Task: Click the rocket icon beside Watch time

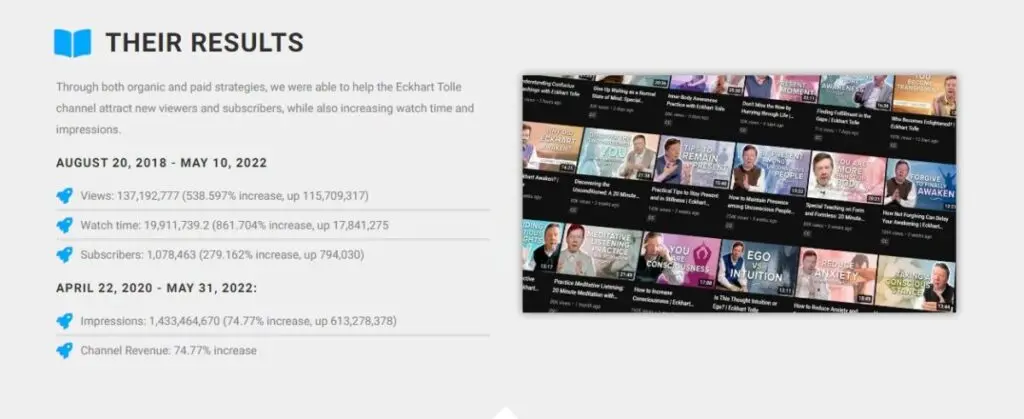Action: pos(64,226)
